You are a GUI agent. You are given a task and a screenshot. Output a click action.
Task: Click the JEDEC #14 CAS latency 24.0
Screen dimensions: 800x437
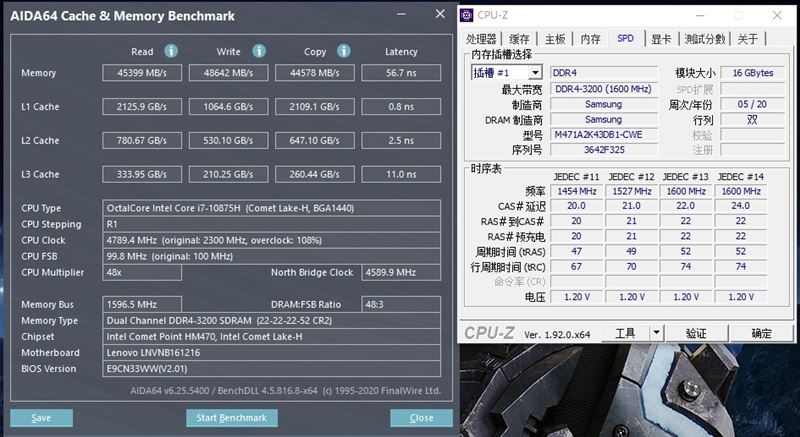(741, 205)
